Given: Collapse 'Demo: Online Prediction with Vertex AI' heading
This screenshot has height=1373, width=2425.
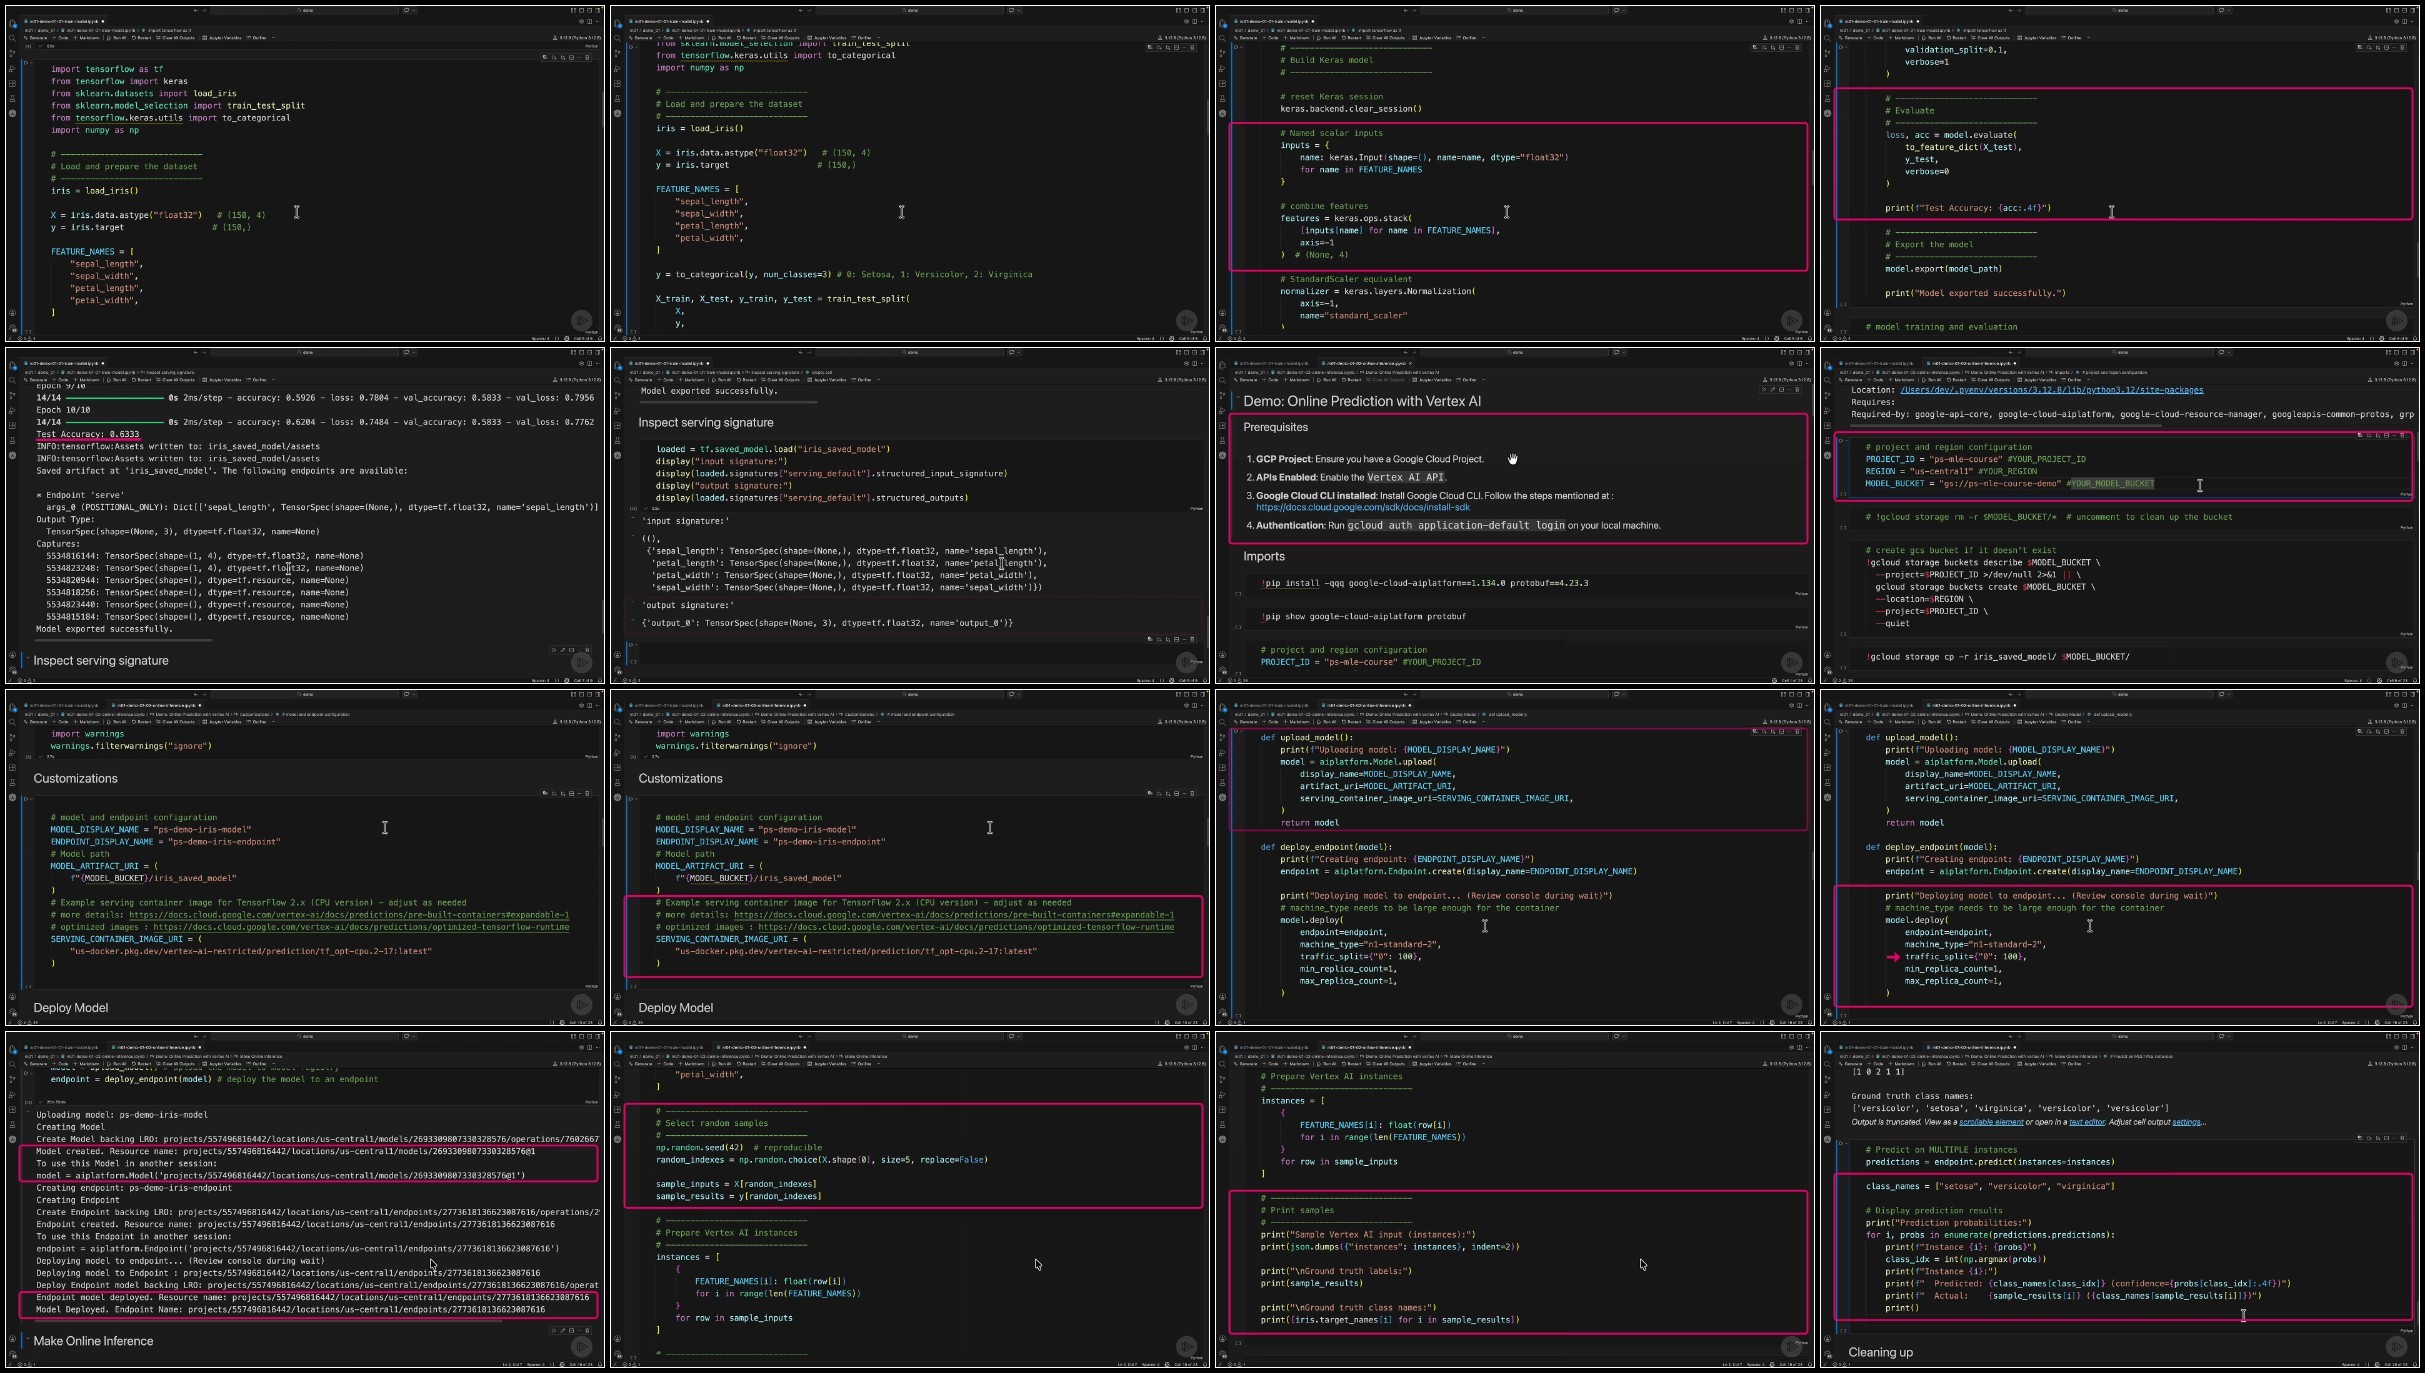Looking at the screenshot, I should click(x=1238, y=397).
